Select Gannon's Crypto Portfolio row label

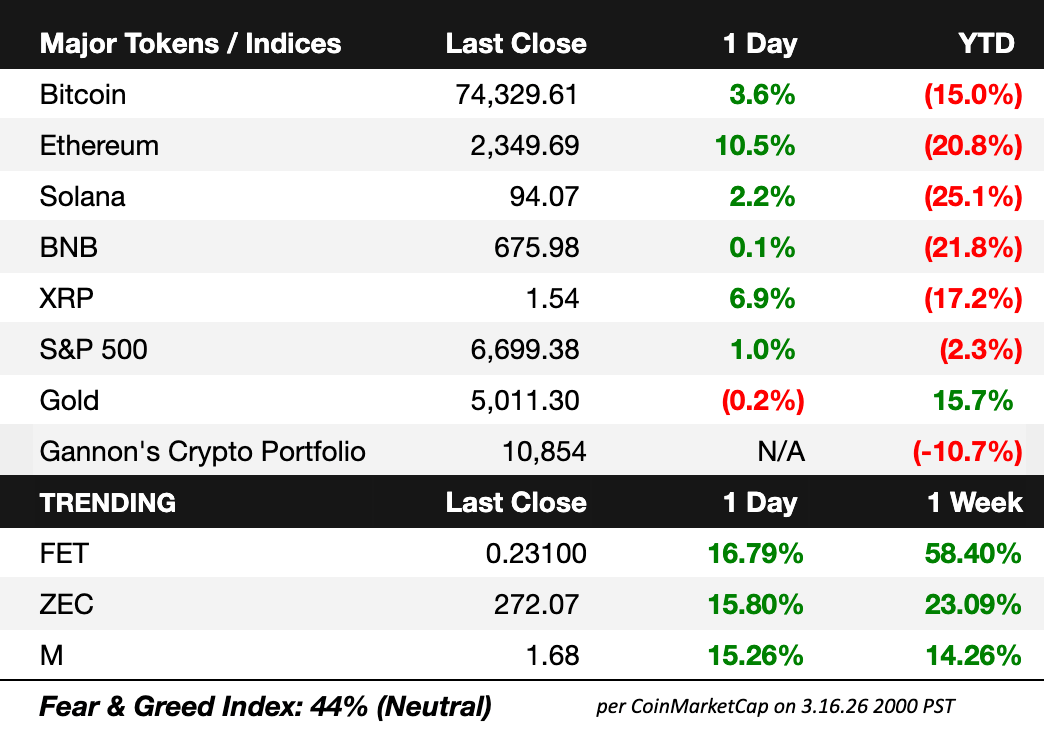coord(202,452)
